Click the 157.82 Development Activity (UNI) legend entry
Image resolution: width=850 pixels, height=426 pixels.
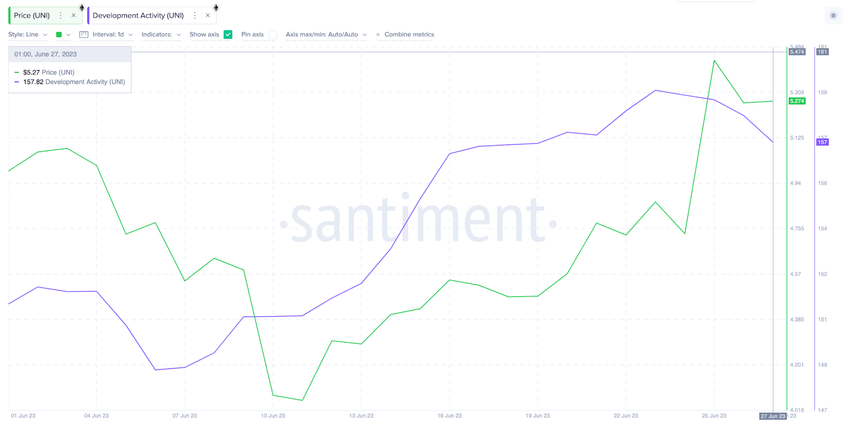tap(70, 82)
